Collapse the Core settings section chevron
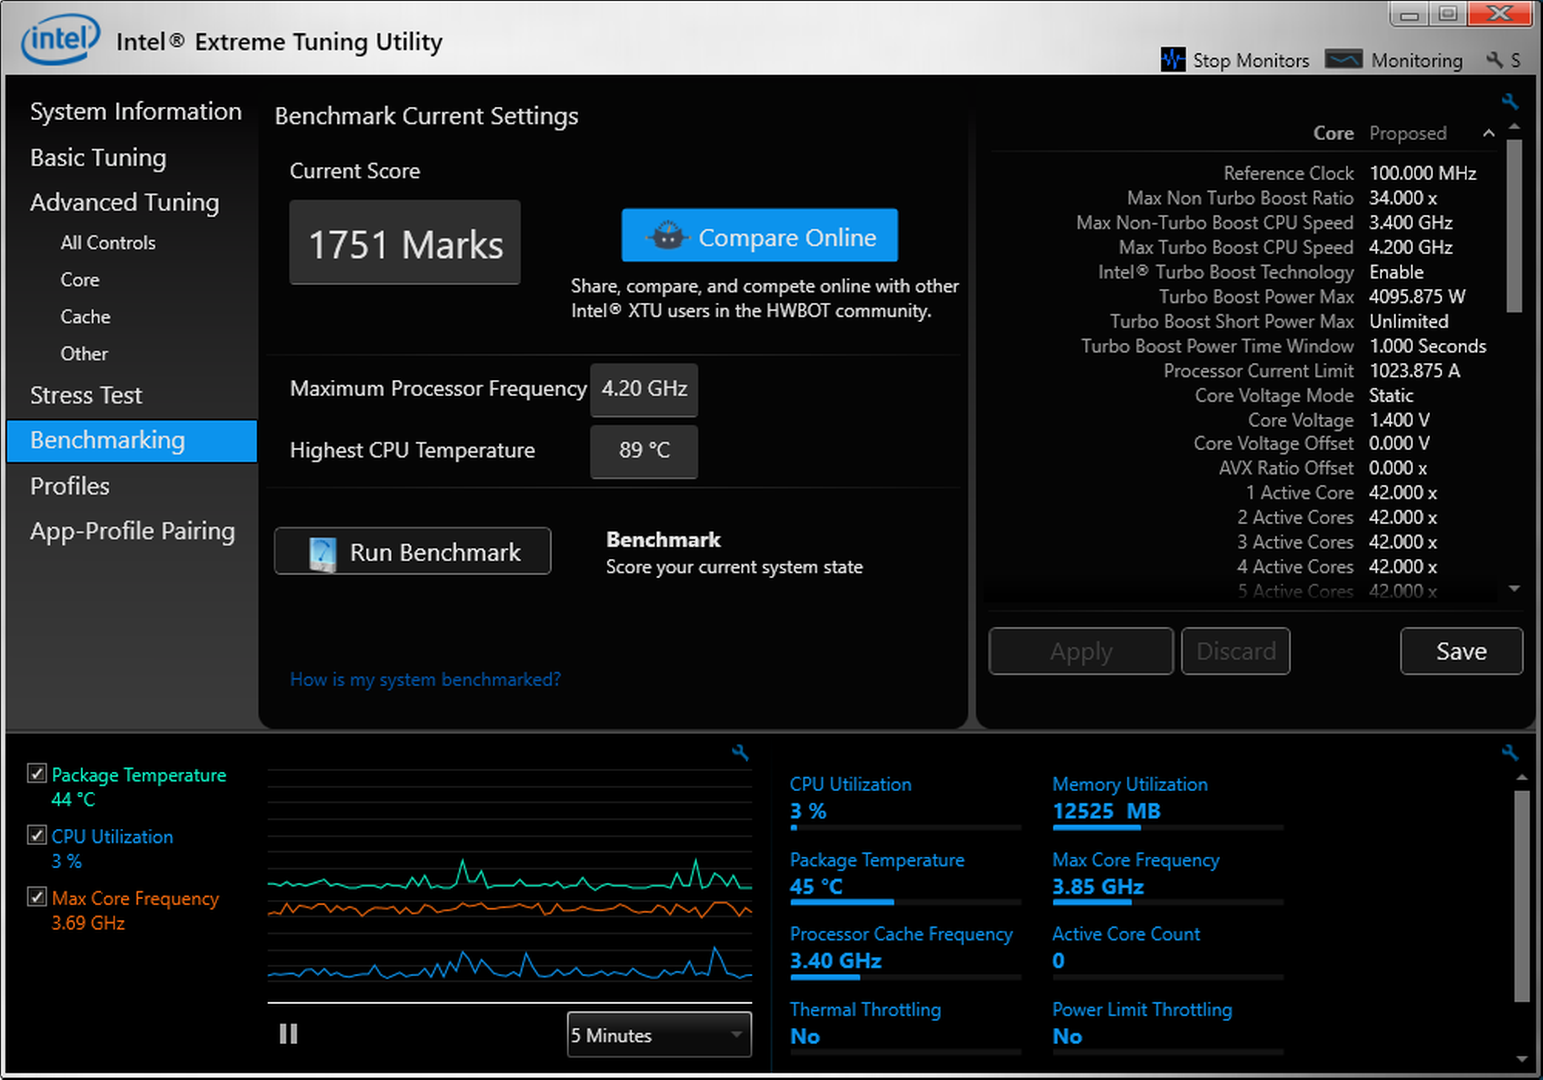 [1489, 133]
